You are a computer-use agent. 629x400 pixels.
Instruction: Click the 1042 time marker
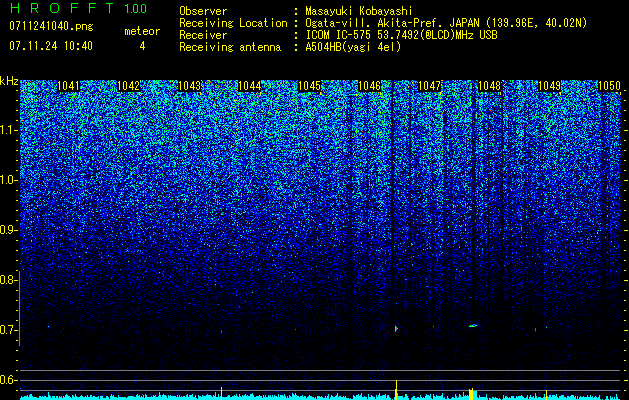[x=129, y=86]
